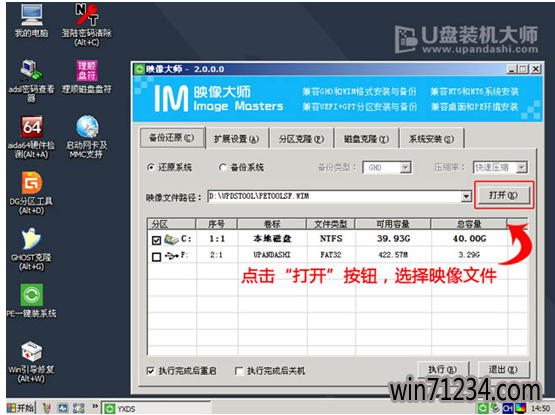Select the 启动网卡及MMC支持 globe icon
The image size is (555, 415).
[x=87, y=126]
